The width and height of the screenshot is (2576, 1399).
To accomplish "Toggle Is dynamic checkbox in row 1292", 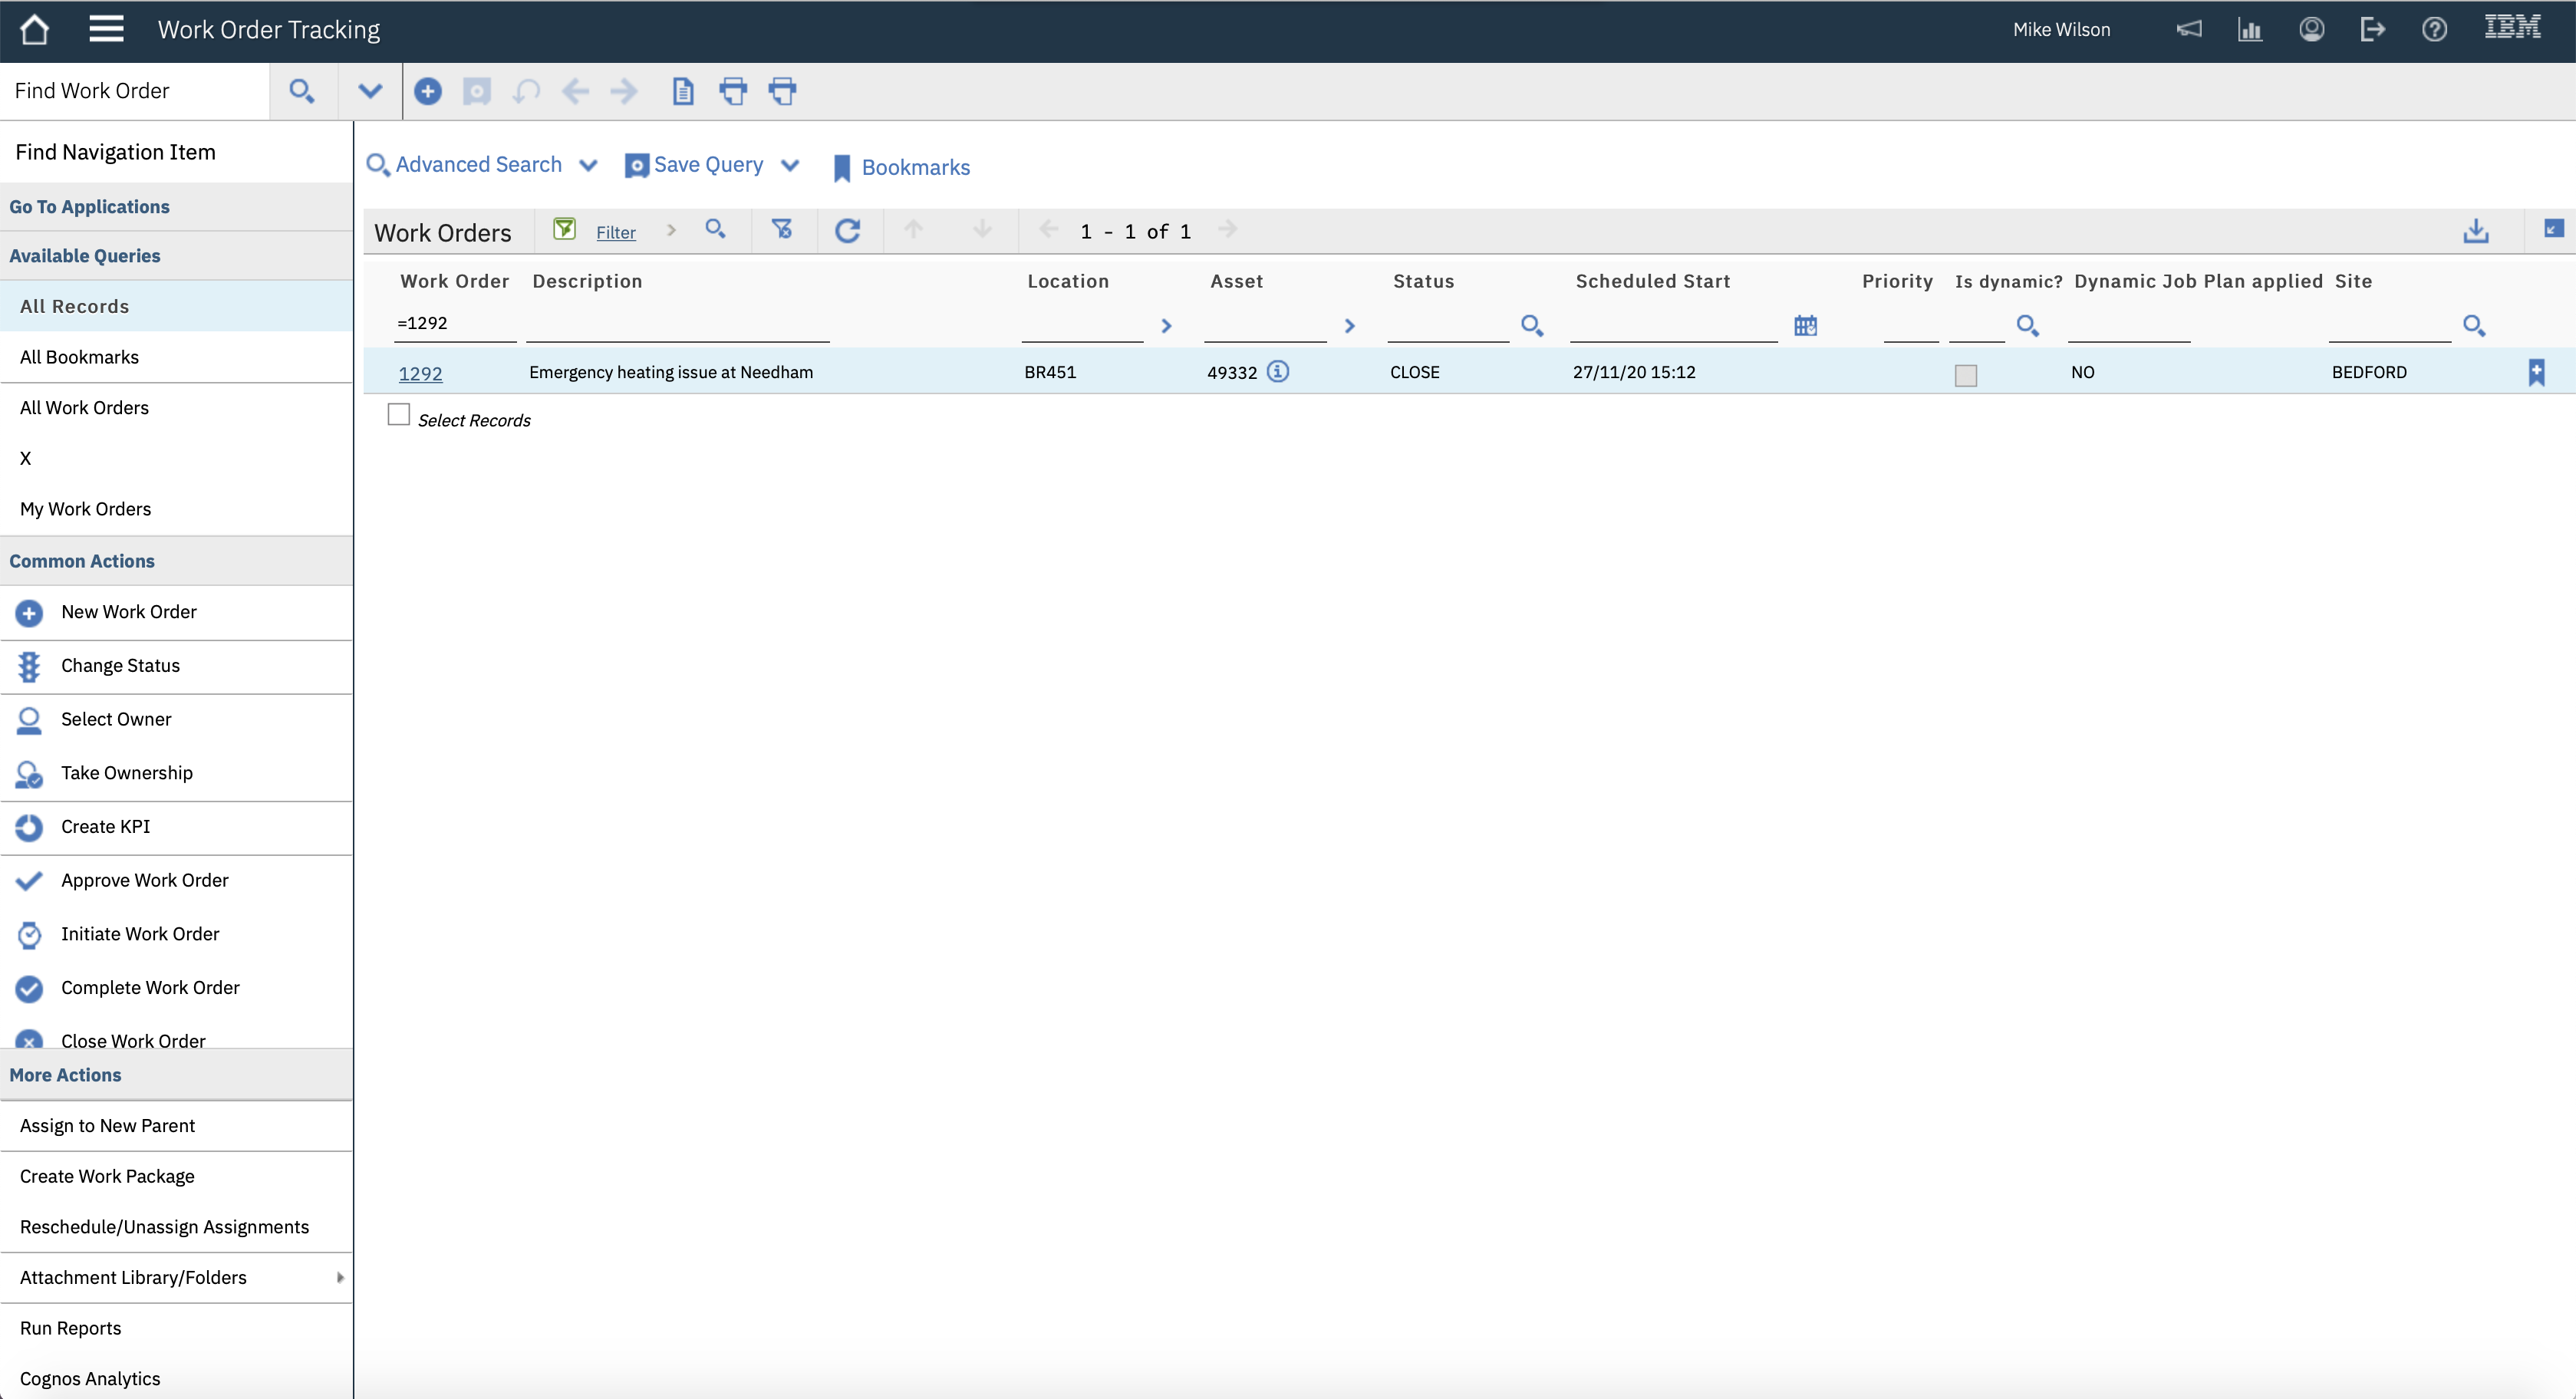I will tap(1966, 375).
